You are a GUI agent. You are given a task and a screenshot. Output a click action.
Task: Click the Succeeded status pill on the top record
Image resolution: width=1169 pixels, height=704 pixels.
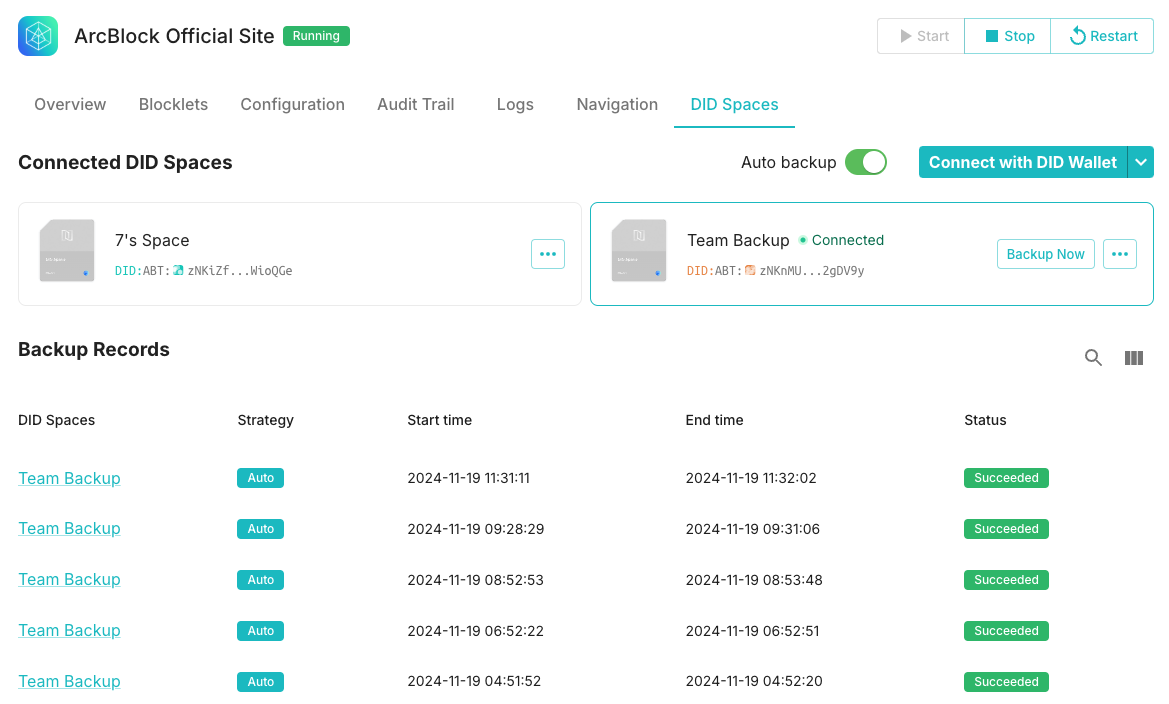tap(1005, 478)
